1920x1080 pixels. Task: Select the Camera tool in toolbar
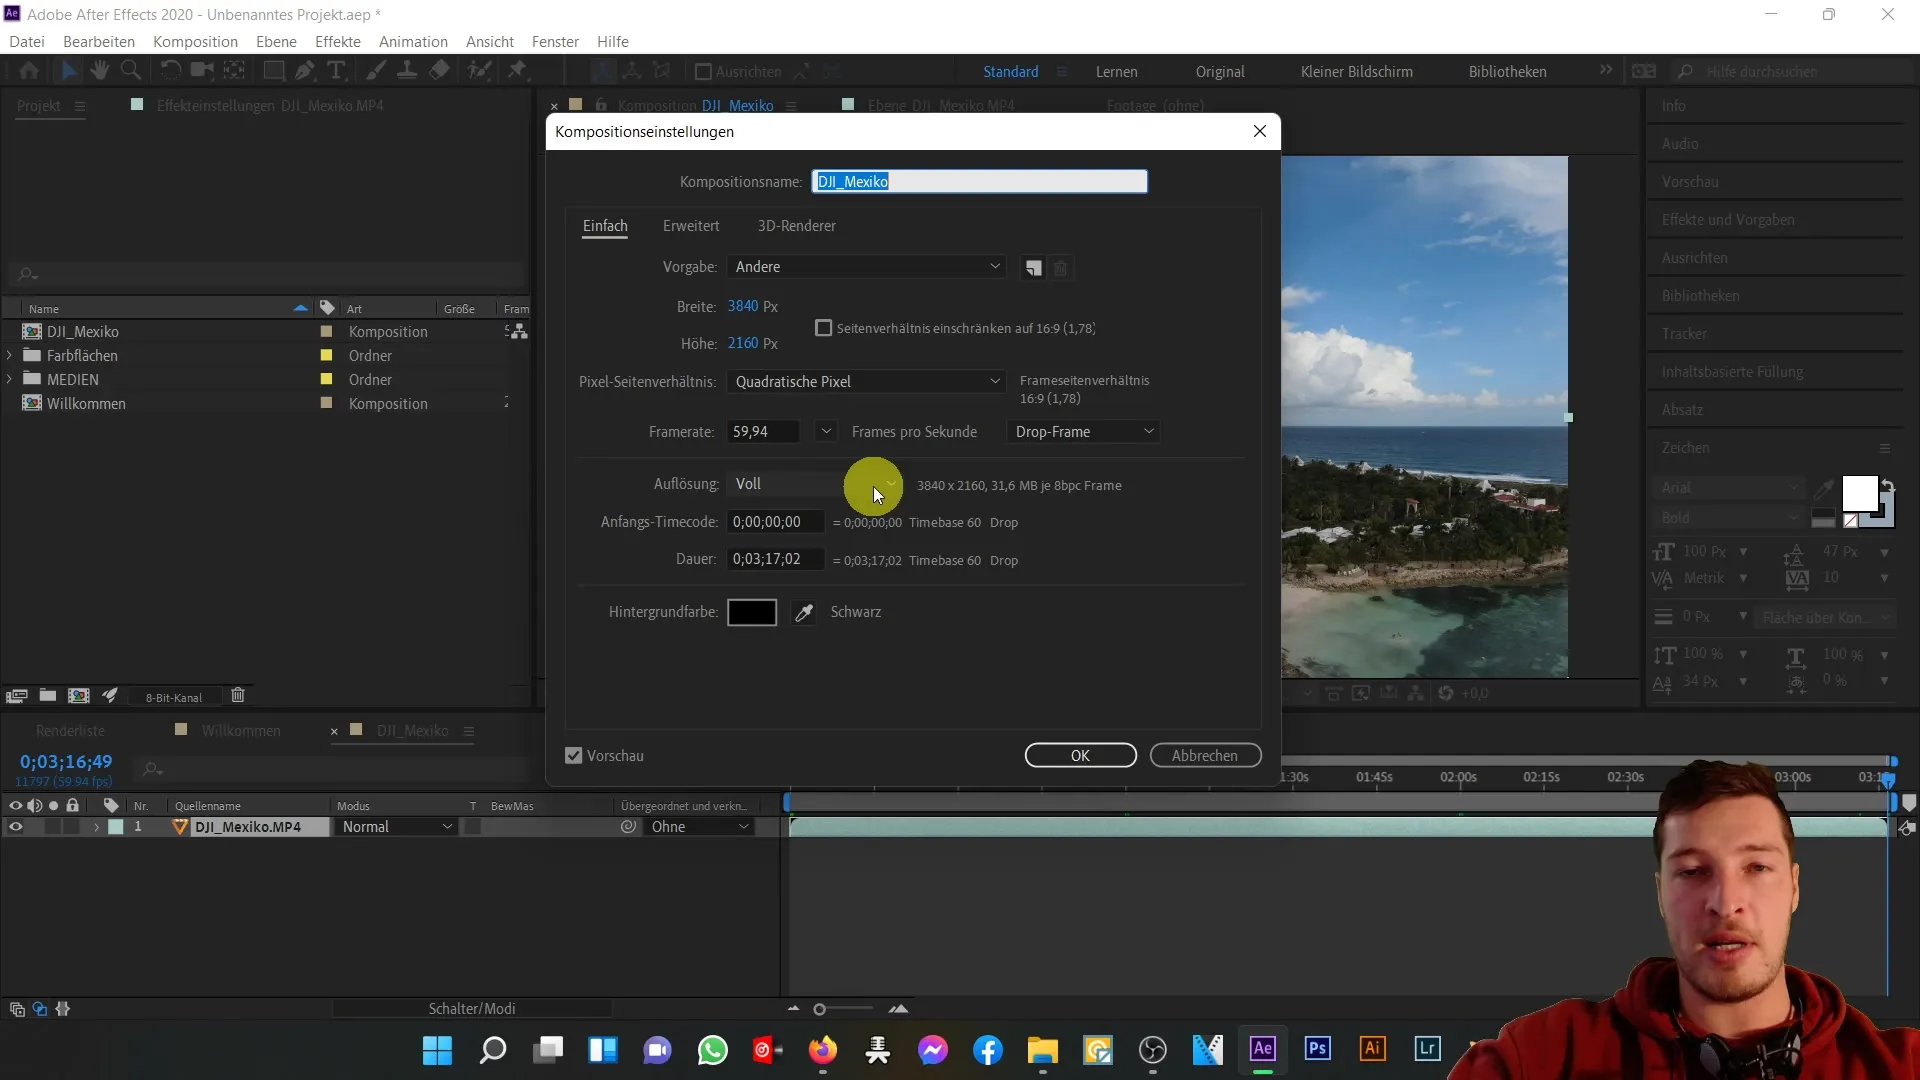[203, 71]
